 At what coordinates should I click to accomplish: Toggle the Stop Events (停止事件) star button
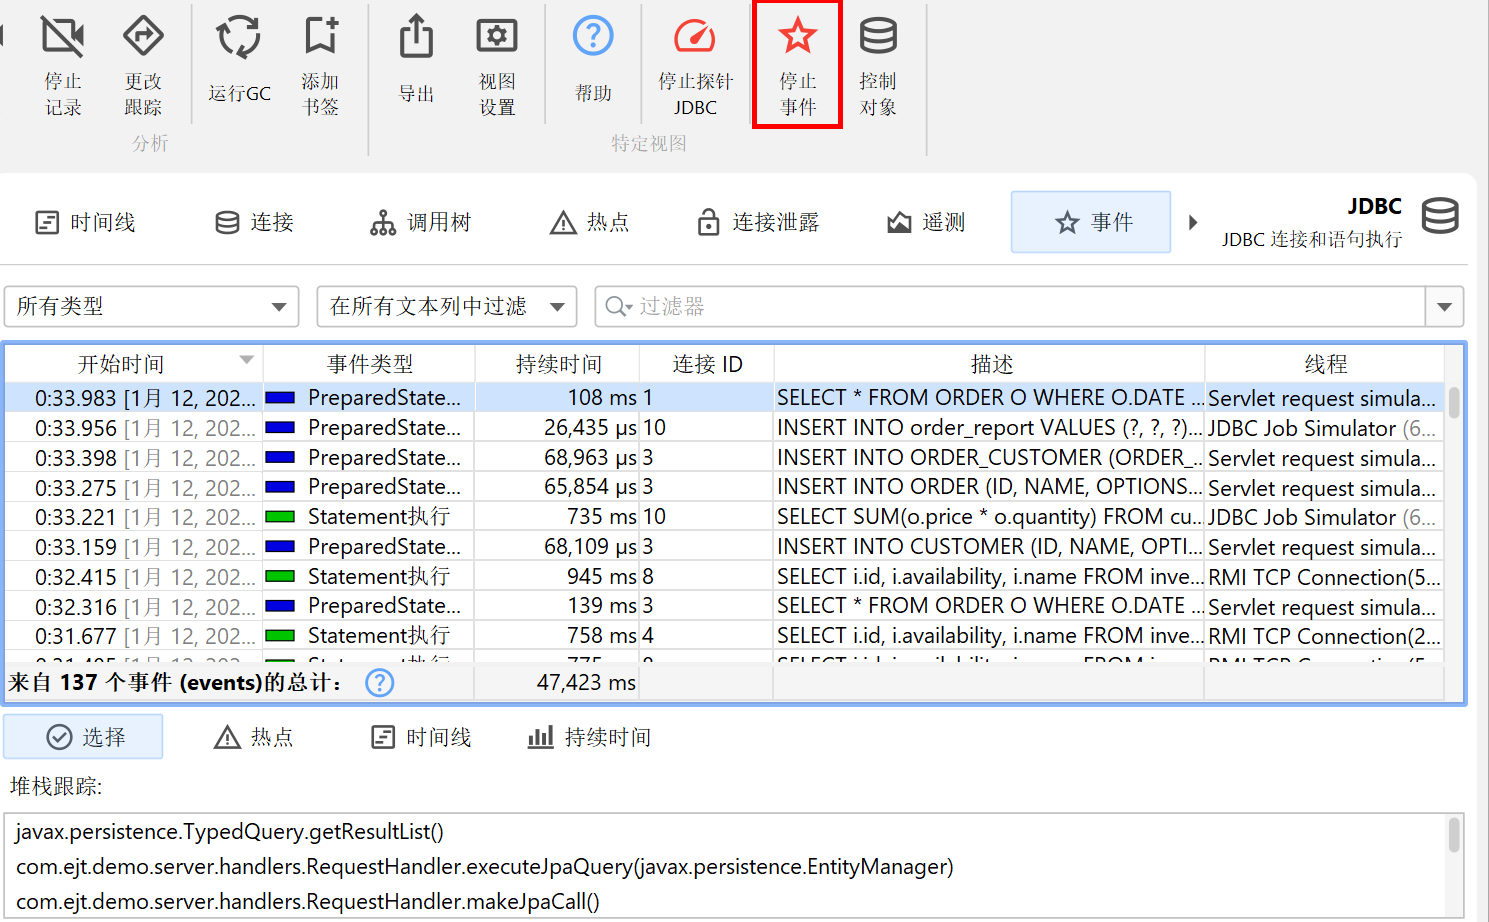click(x=797, y=38)
